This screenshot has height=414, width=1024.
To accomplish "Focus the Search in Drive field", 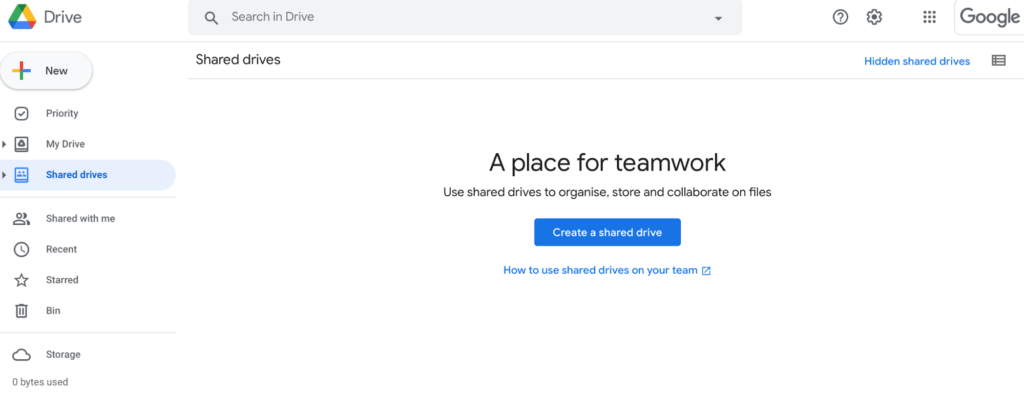I will pyautogui.click(x=465, y=18).
